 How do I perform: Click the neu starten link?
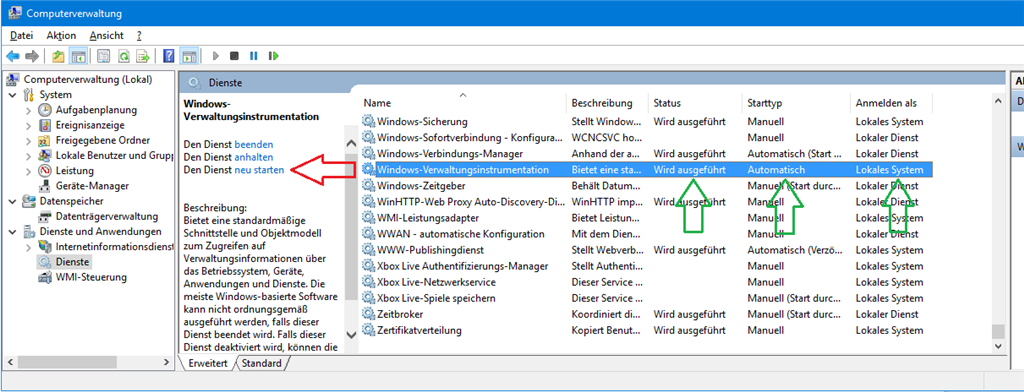tap(259, 170)
